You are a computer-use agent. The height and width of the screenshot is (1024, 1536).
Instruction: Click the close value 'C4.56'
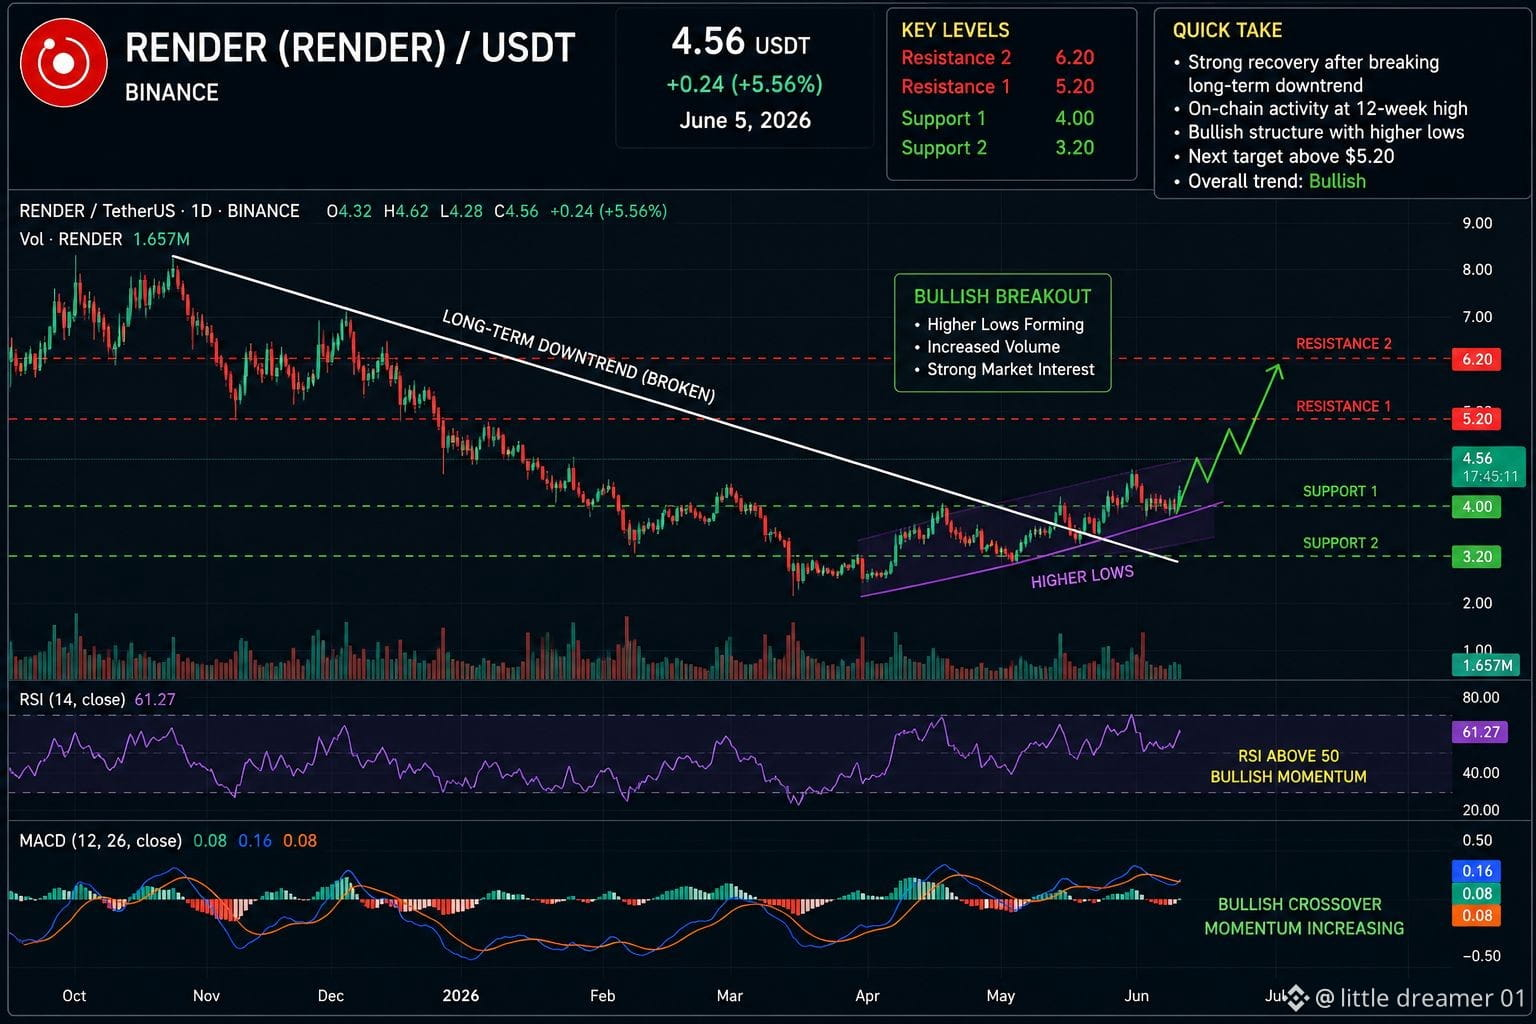click(516, 211)
